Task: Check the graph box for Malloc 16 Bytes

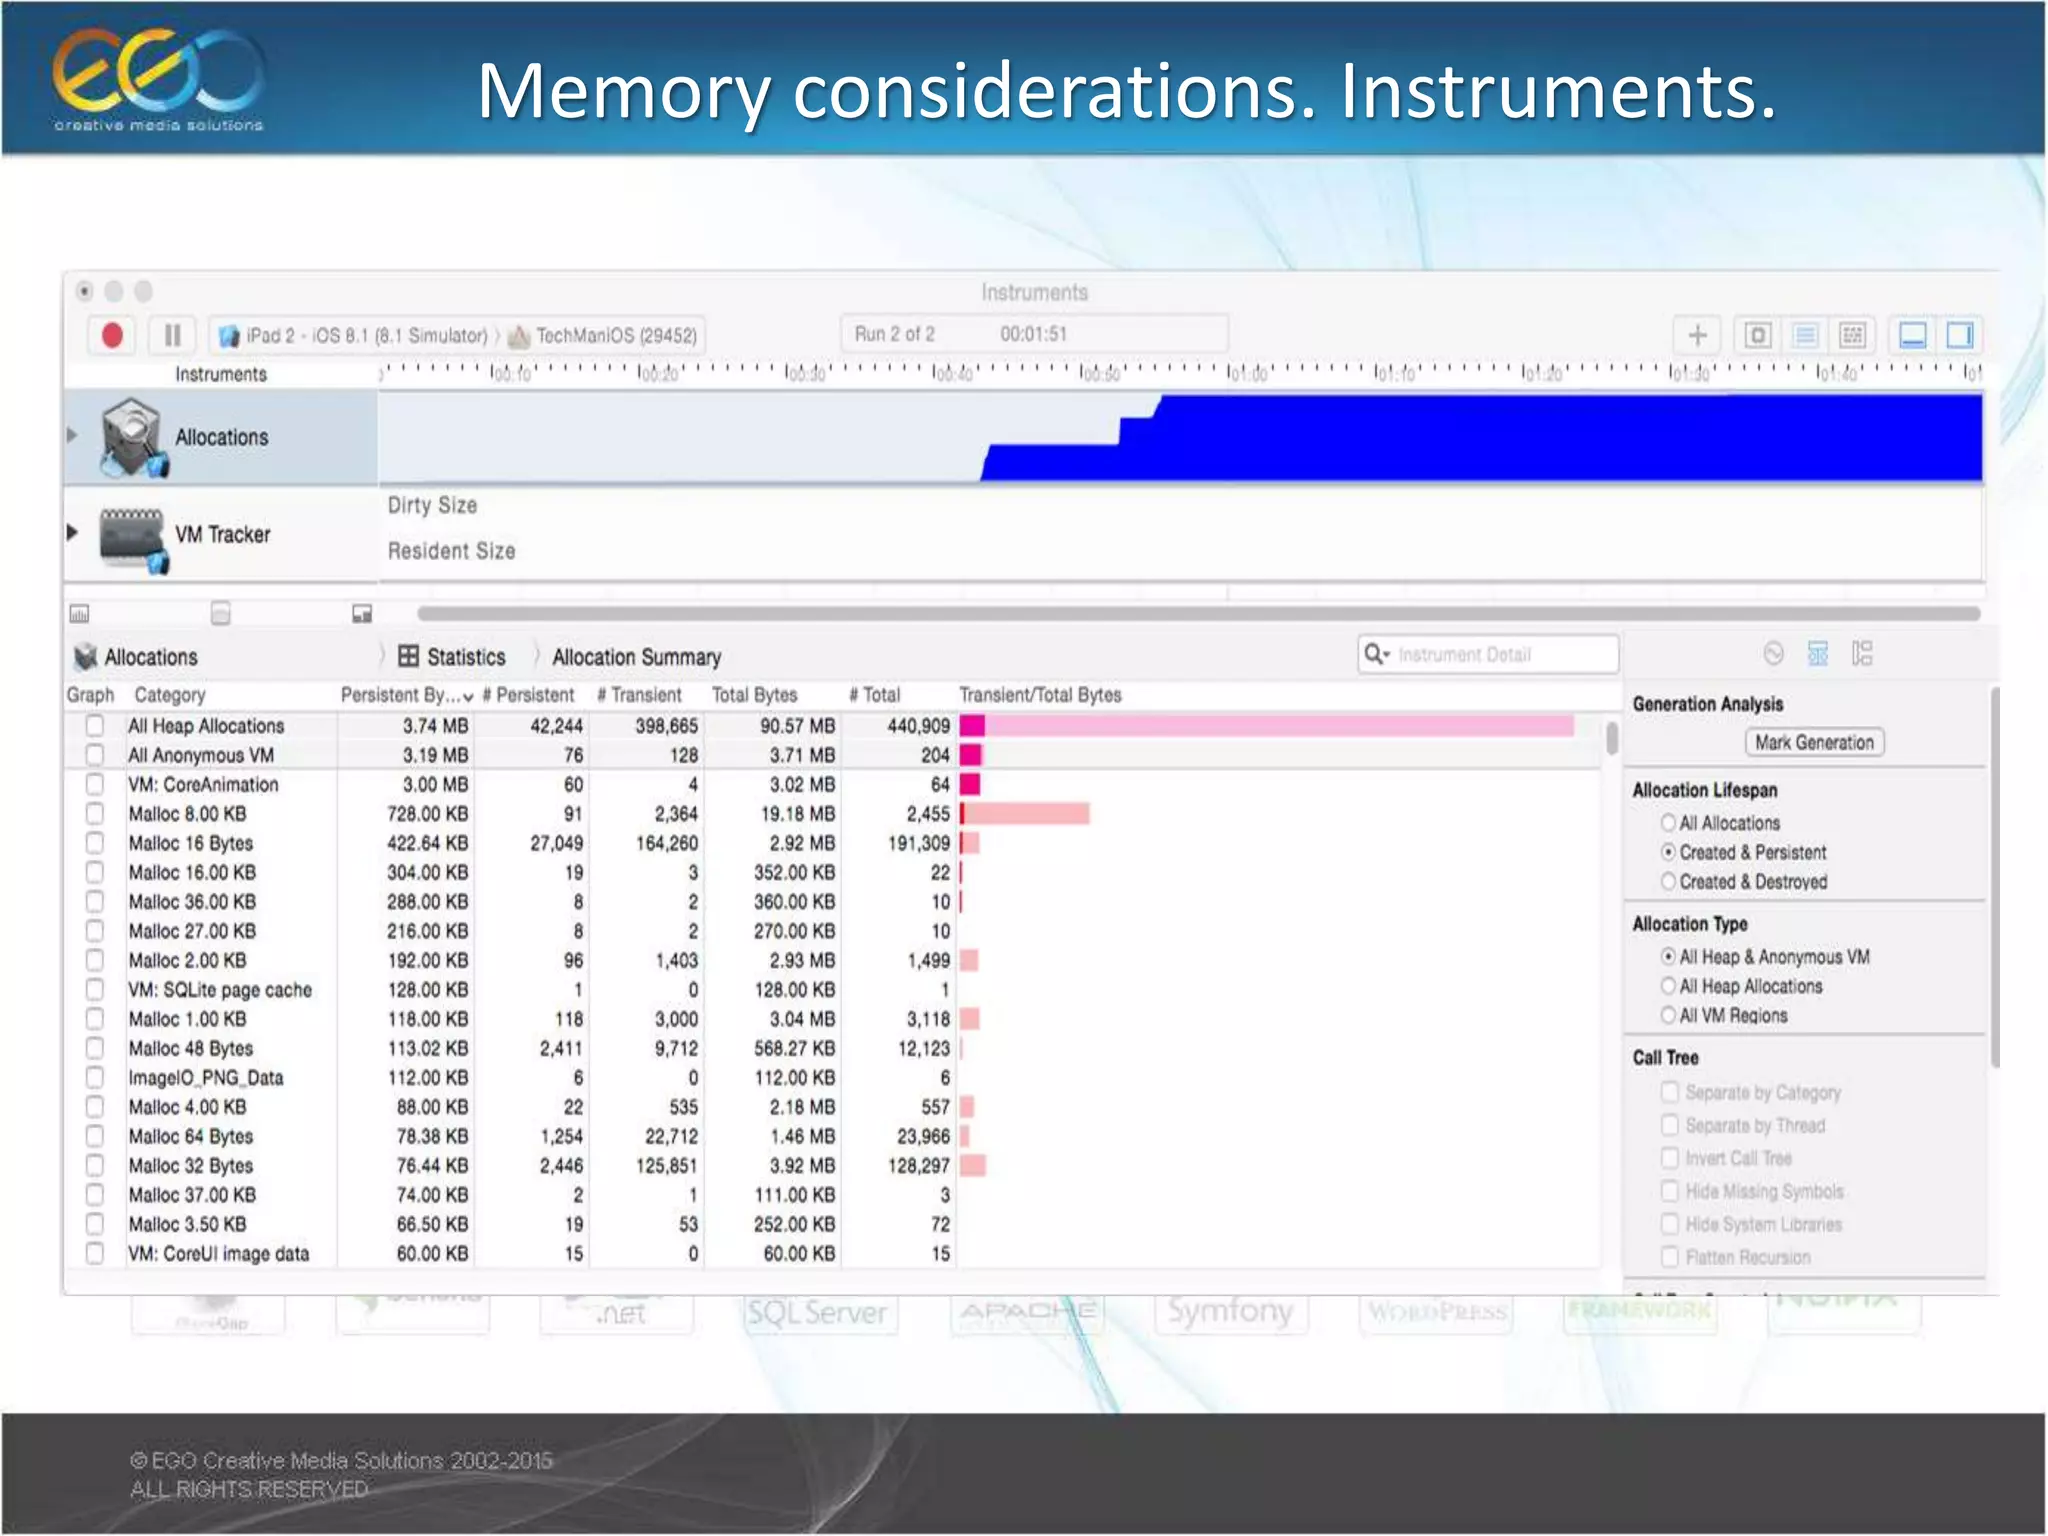Action: click(x=95, y=843)
